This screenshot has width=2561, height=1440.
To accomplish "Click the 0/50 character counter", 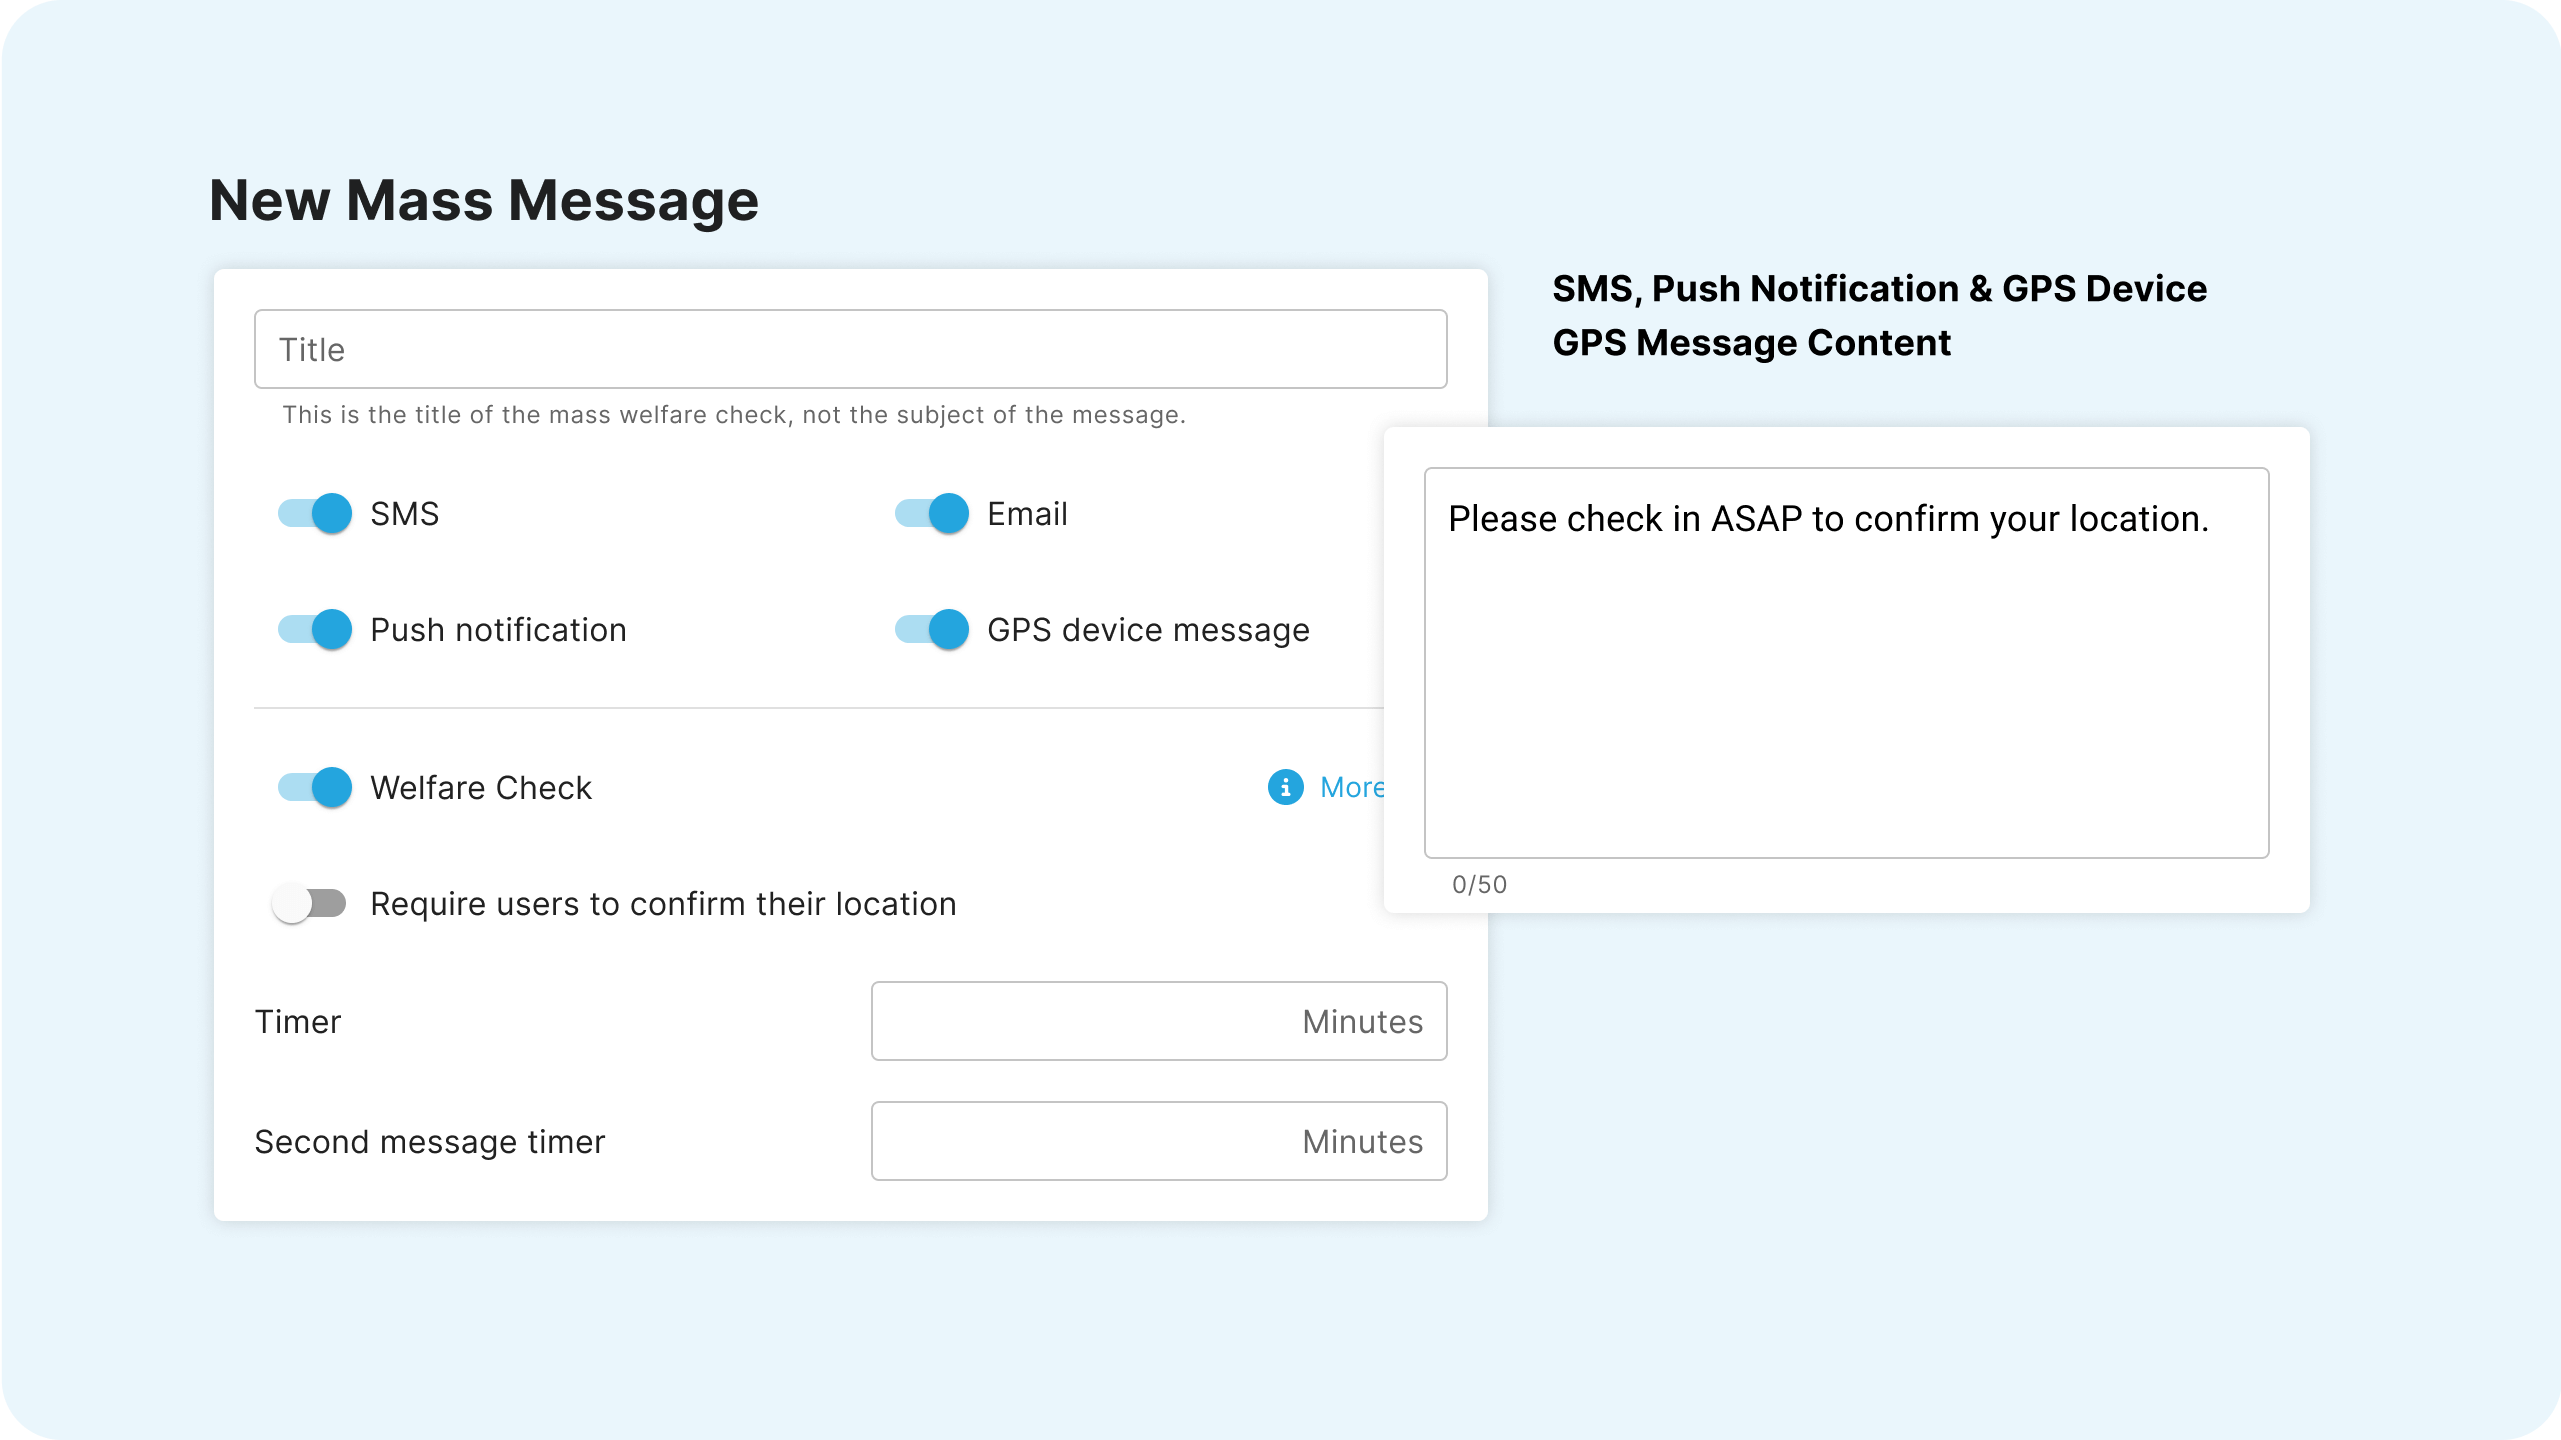I will [x=1479, y=885].
